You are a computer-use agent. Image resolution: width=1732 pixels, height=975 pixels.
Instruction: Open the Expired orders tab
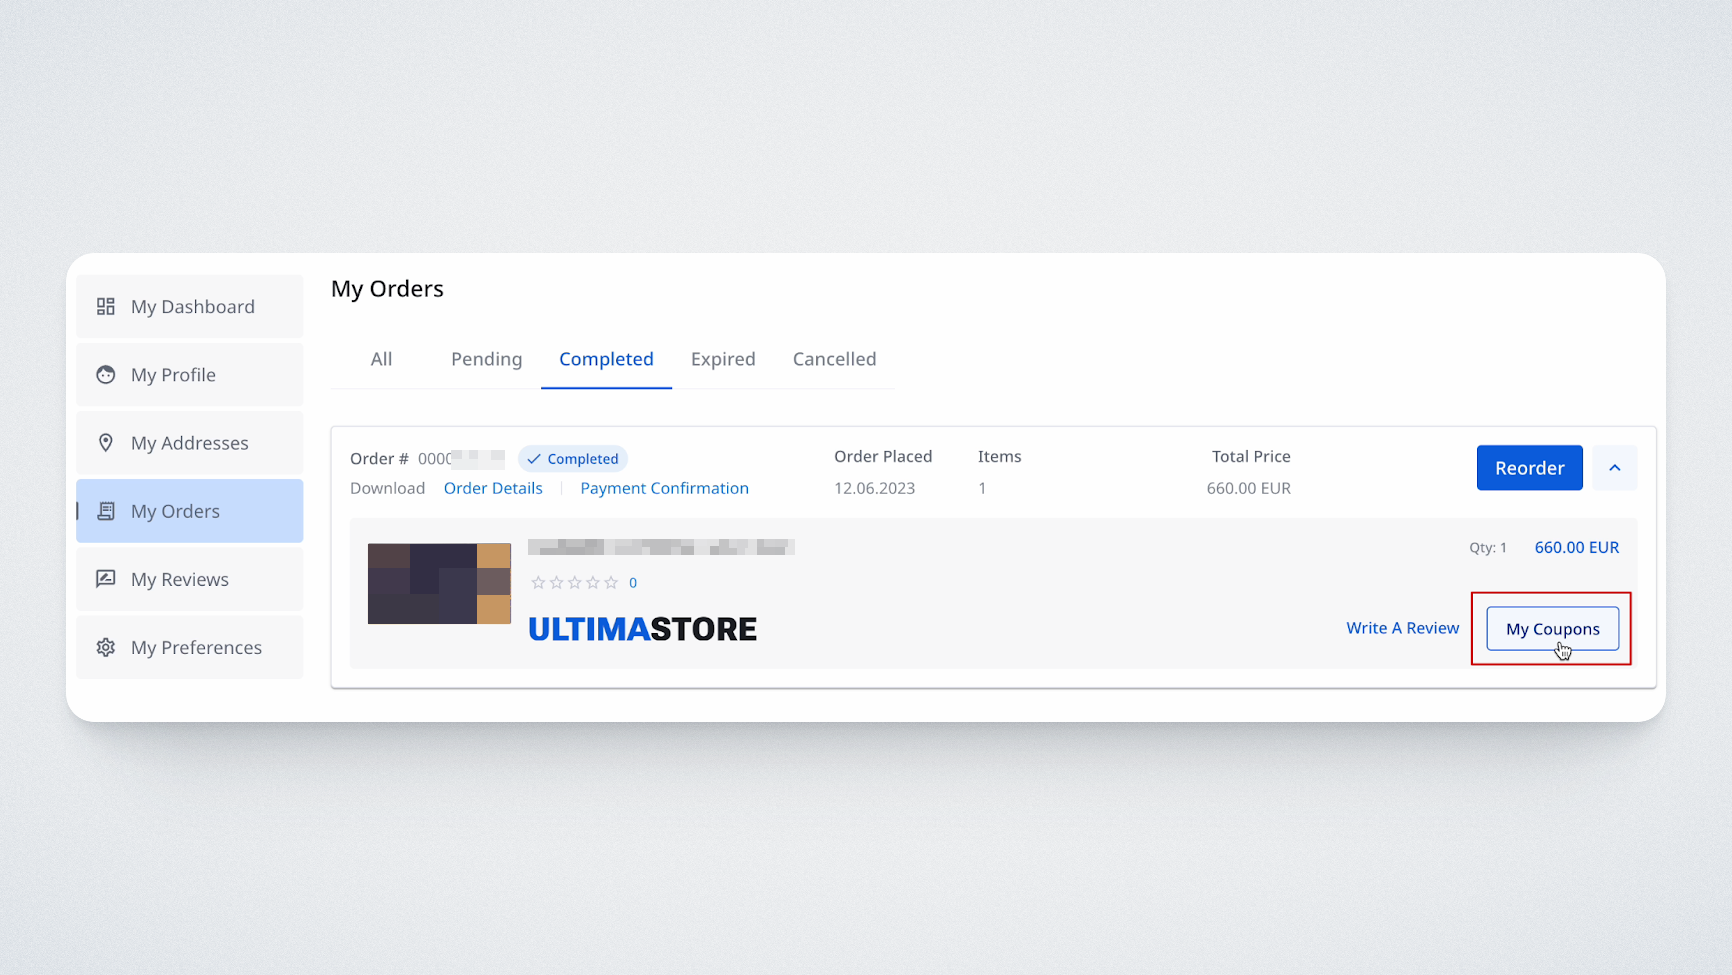point(723,359)
